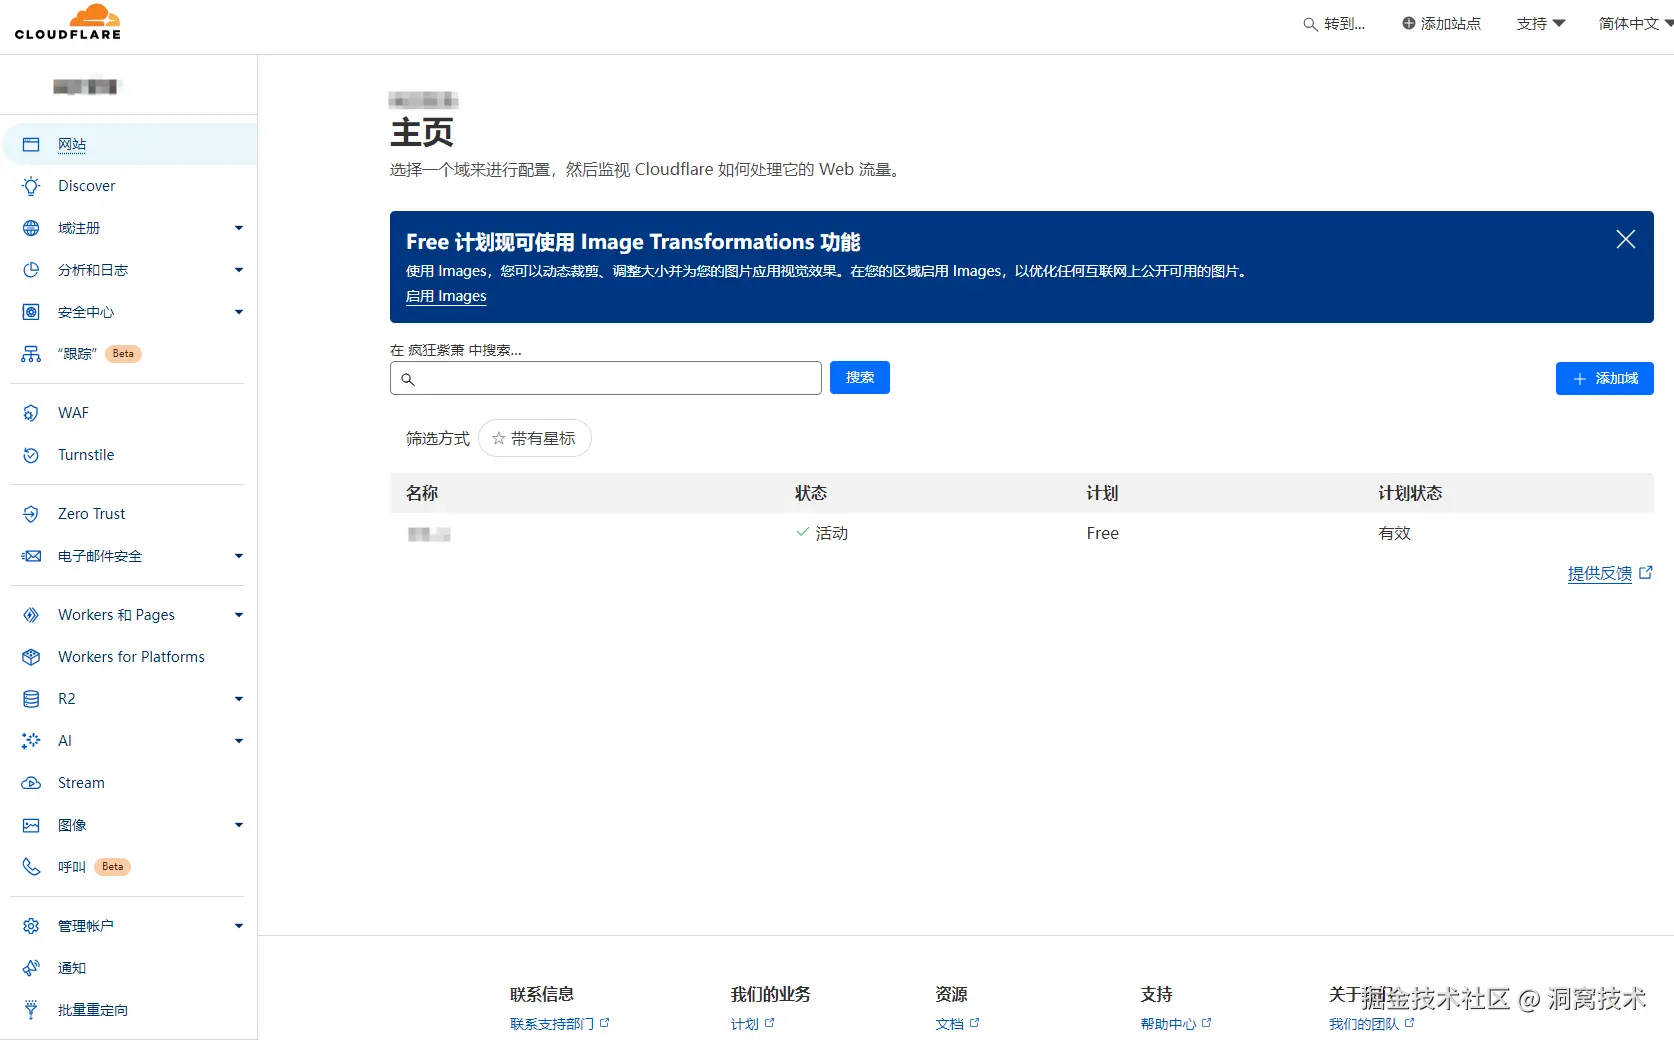
Task: Click the 批量重定向 icon
Action: pyautogui.click(x=31, y=1010)
